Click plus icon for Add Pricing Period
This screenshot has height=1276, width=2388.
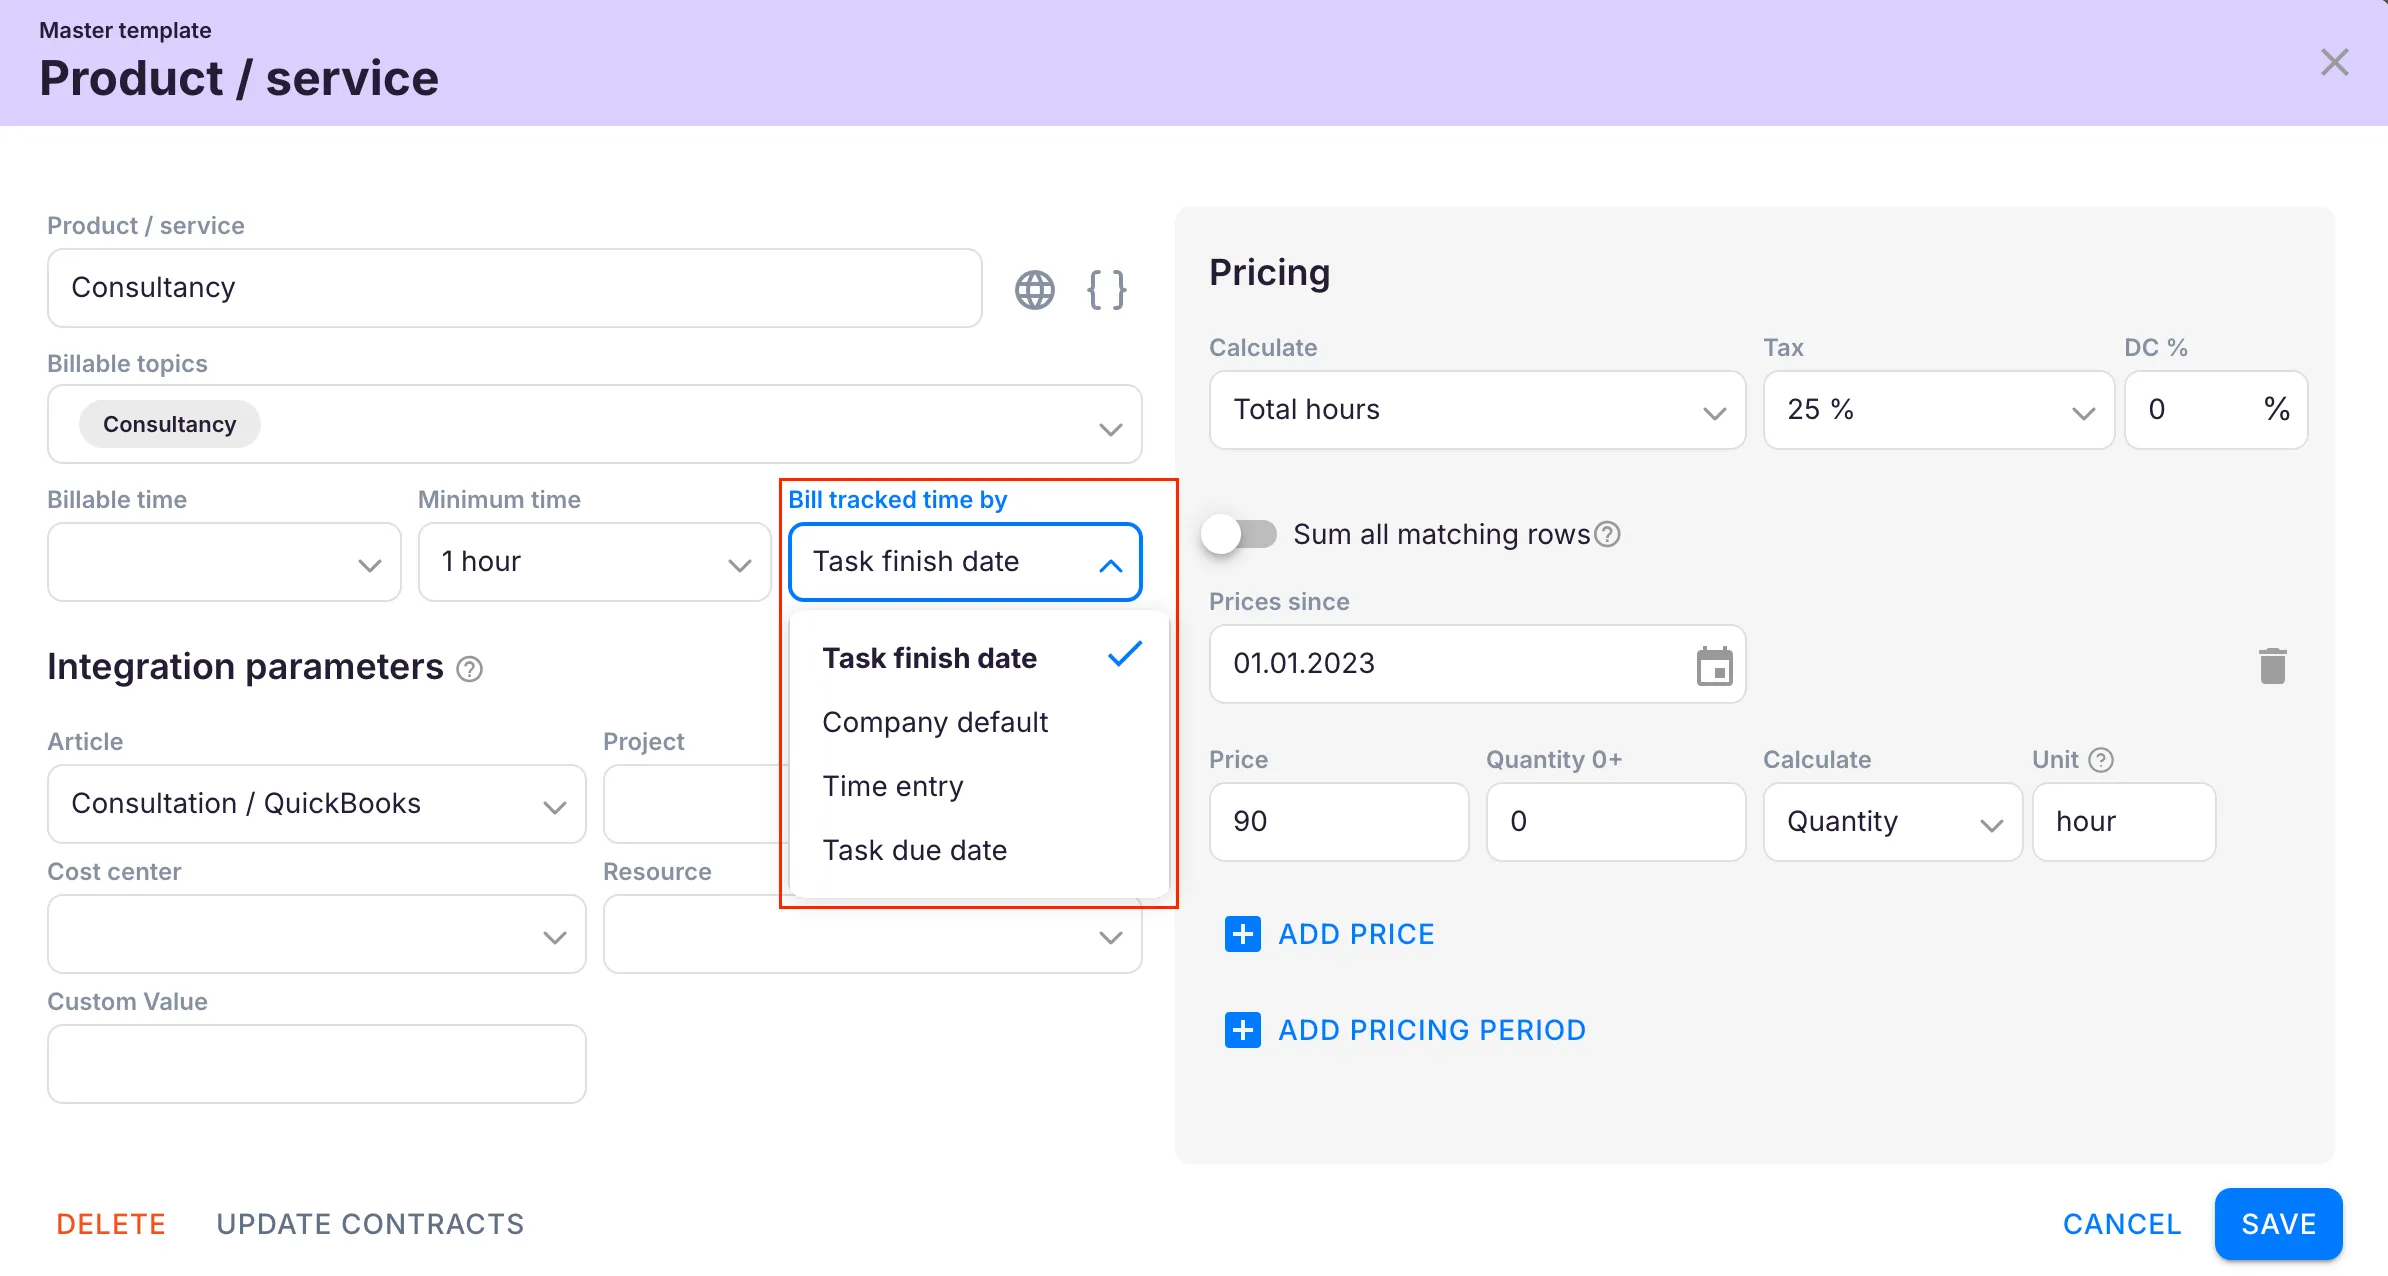(1242, 1030)
